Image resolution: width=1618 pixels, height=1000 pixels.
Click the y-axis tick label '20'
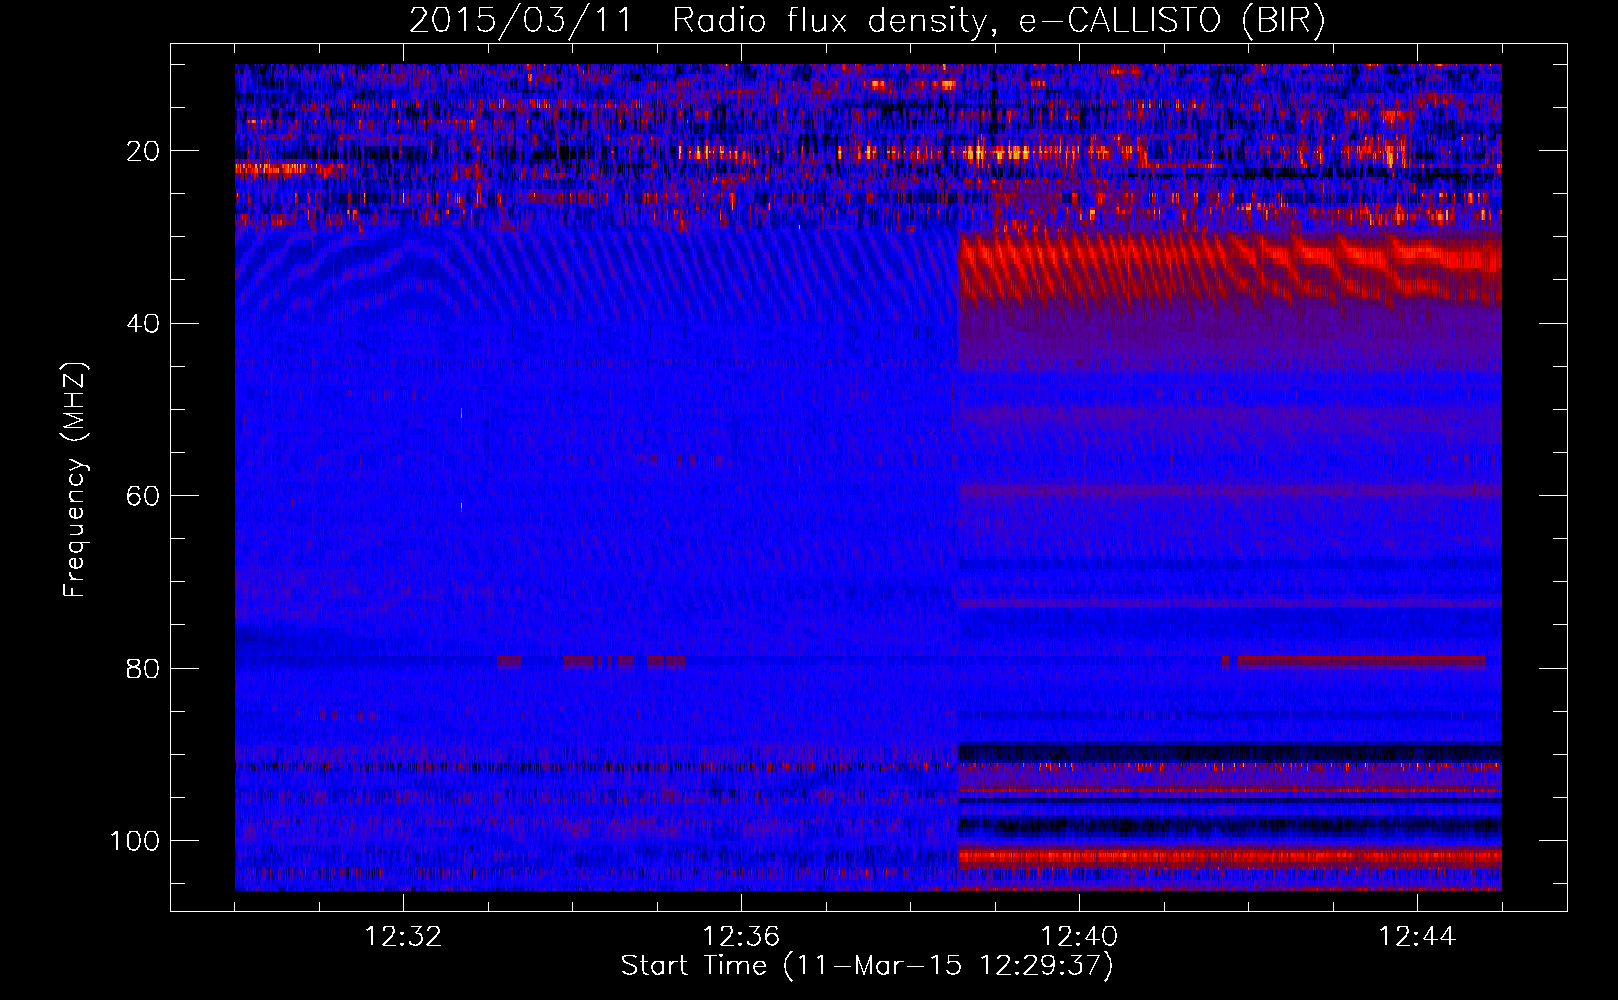(x=144, y=151)
